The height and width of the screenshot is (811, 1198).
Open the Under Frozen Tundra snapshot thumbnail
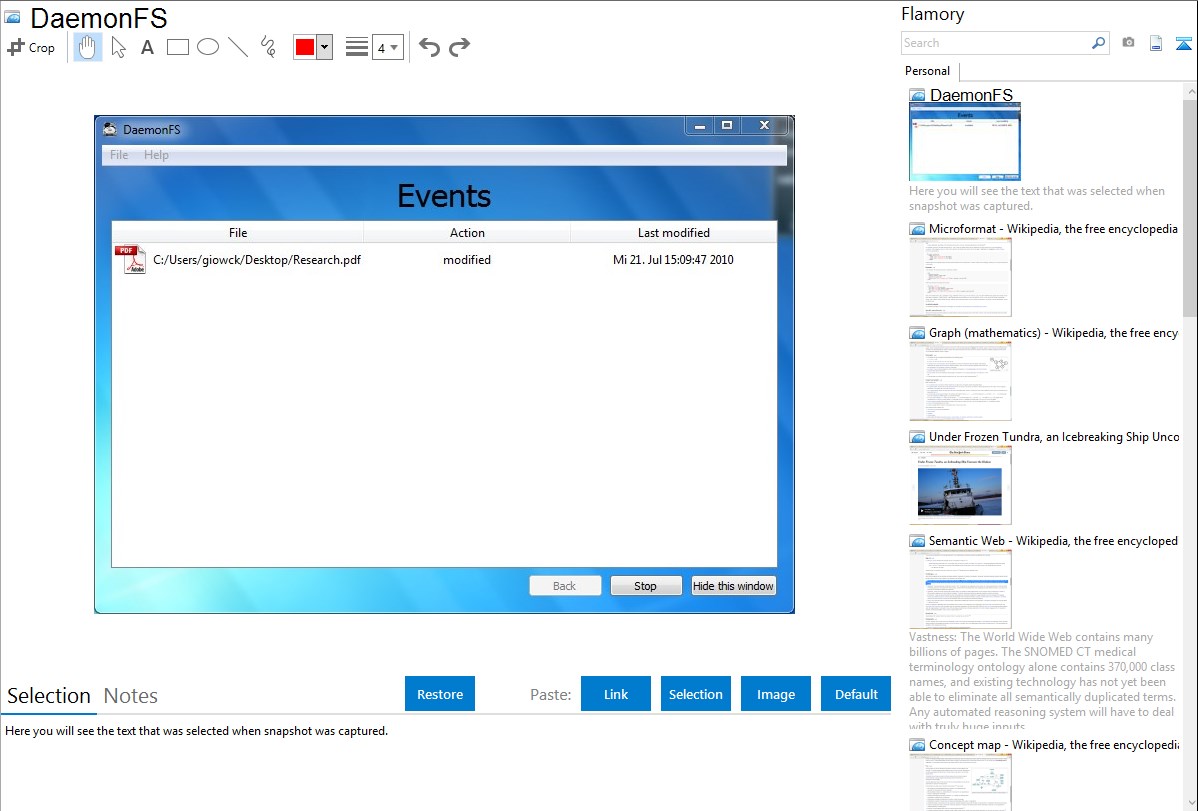(x=960, y=485)
